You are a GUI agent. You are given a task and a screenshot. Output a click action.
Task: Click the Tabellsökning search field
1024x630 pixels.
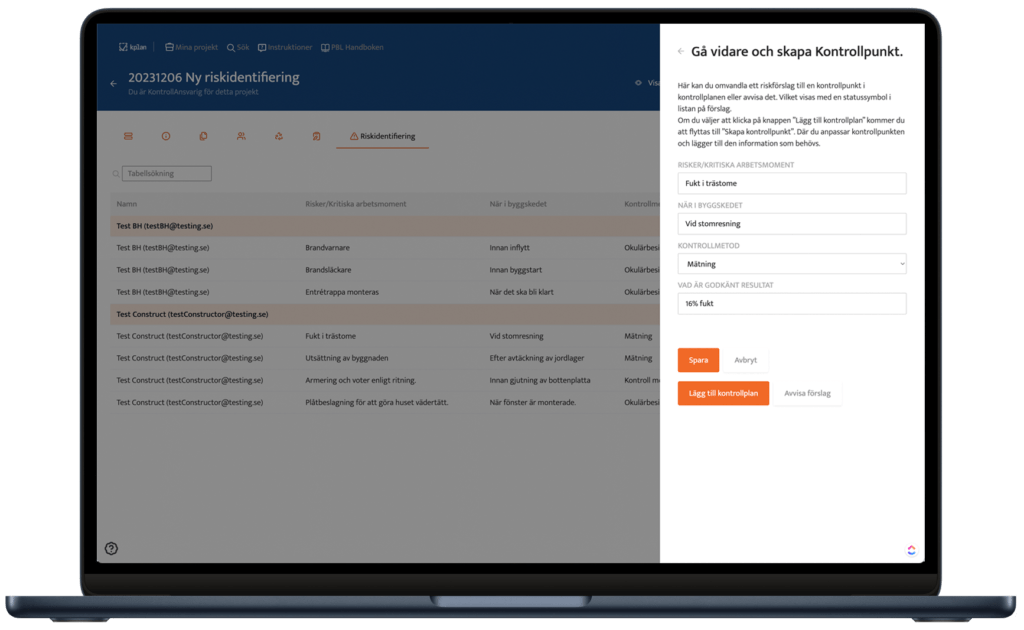coord(167,173)
